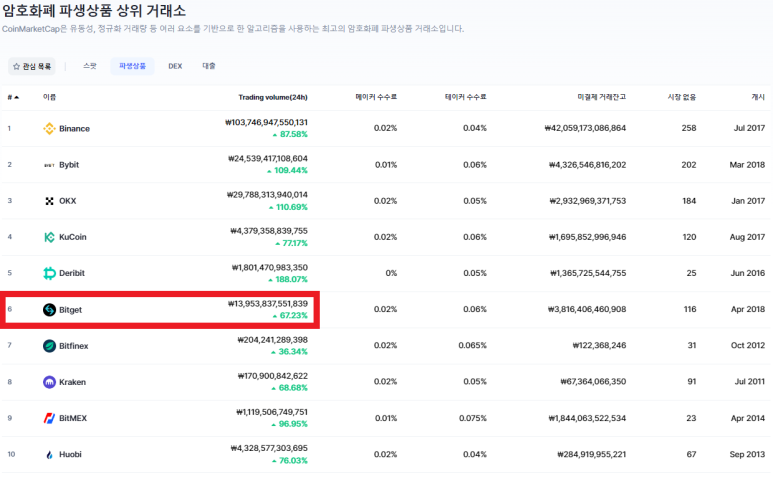Image resolution: width=773 pixels, height=479 pixels.
Task: Click the Kraken logo icon
Action: click(x=49, y=382)
